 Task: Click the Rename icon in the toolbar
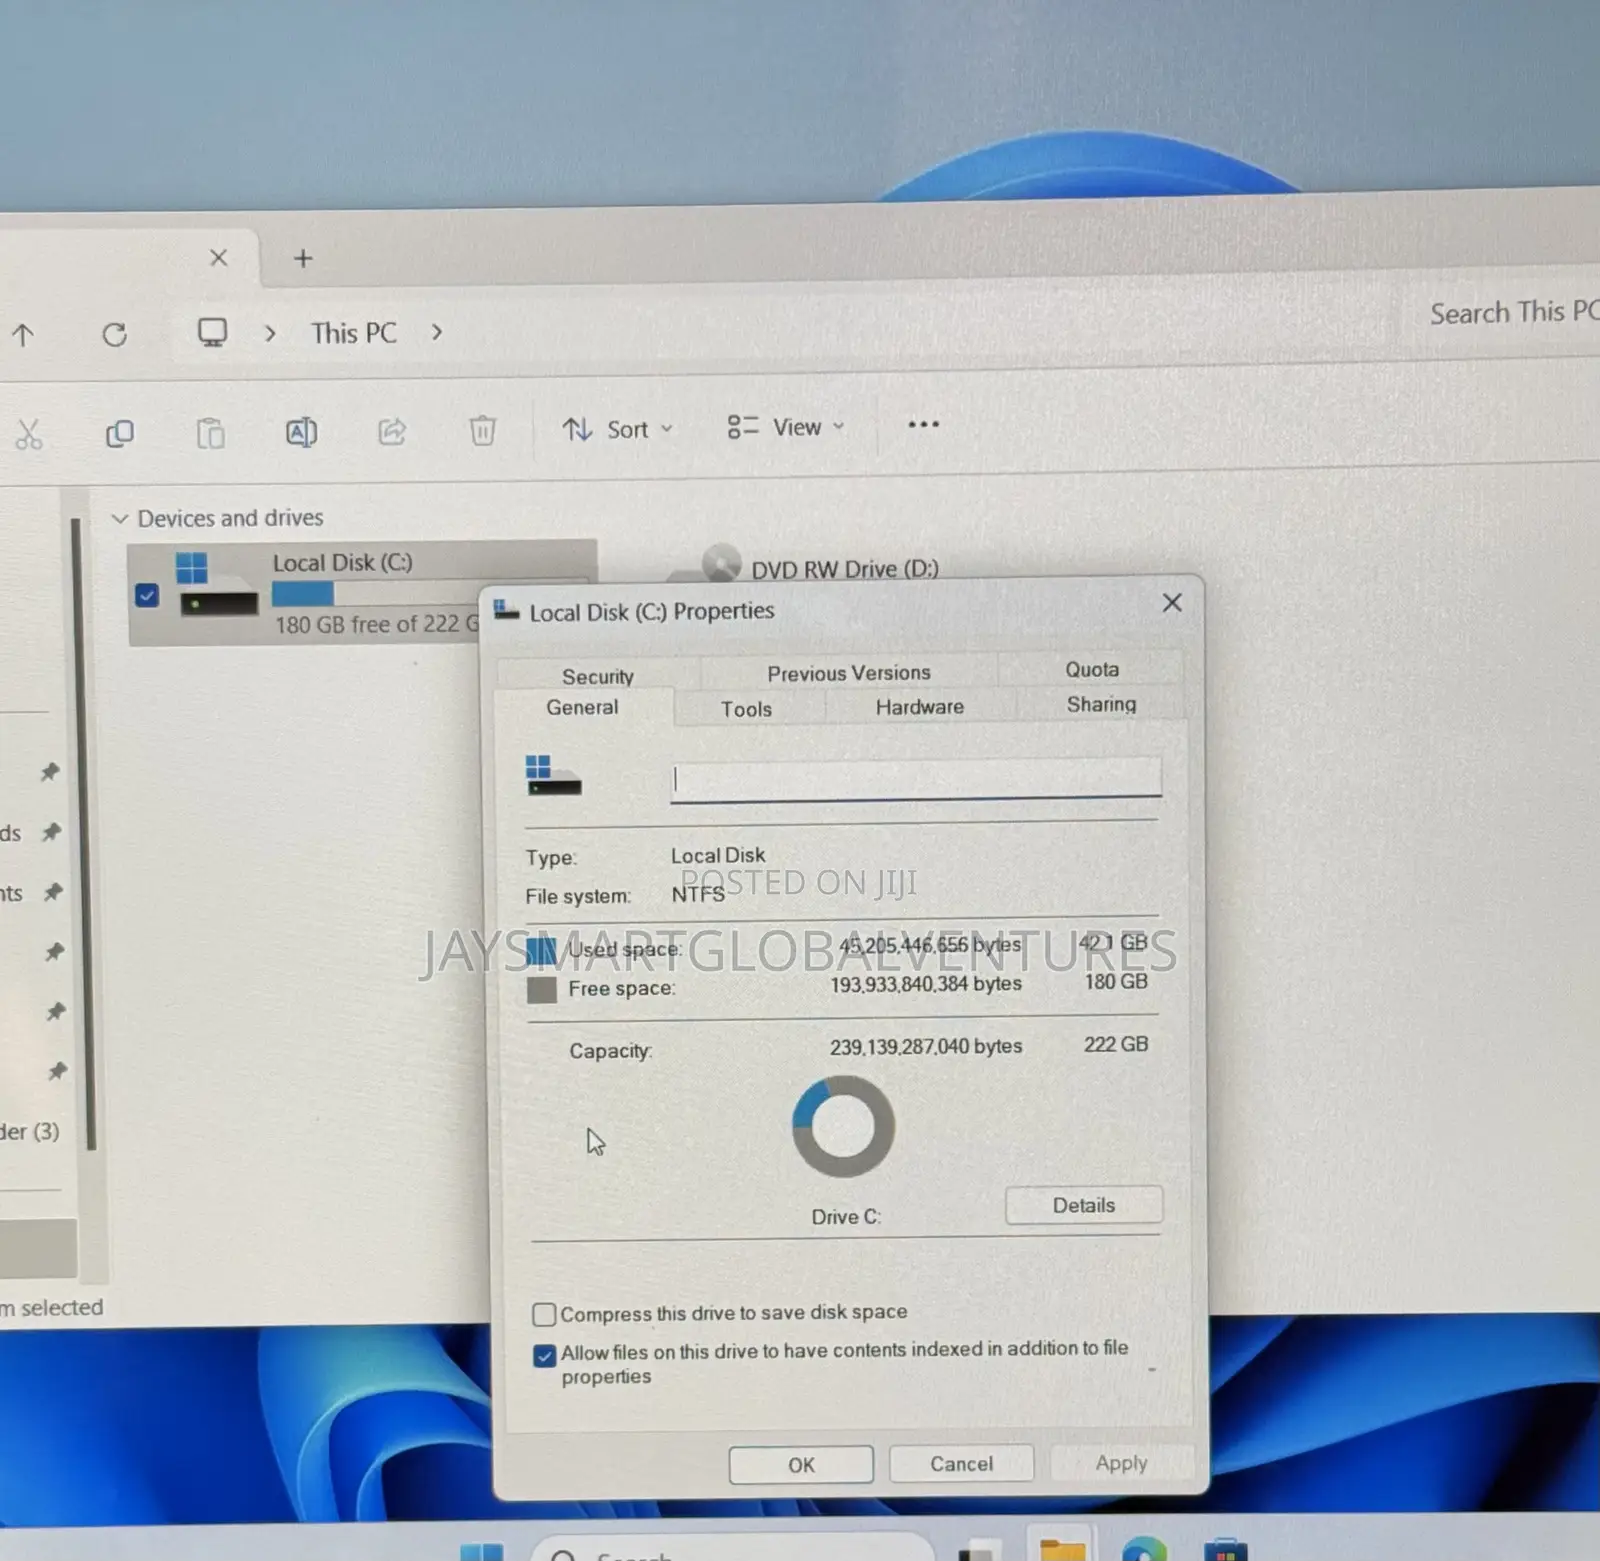click(x=301, y=432)
